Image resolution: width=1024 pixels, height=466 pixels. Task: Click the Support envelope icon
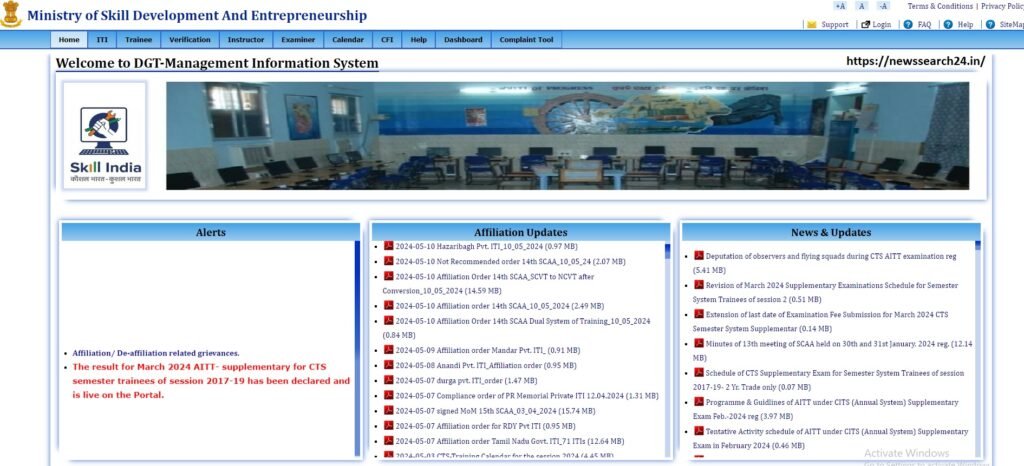[812, 24]
